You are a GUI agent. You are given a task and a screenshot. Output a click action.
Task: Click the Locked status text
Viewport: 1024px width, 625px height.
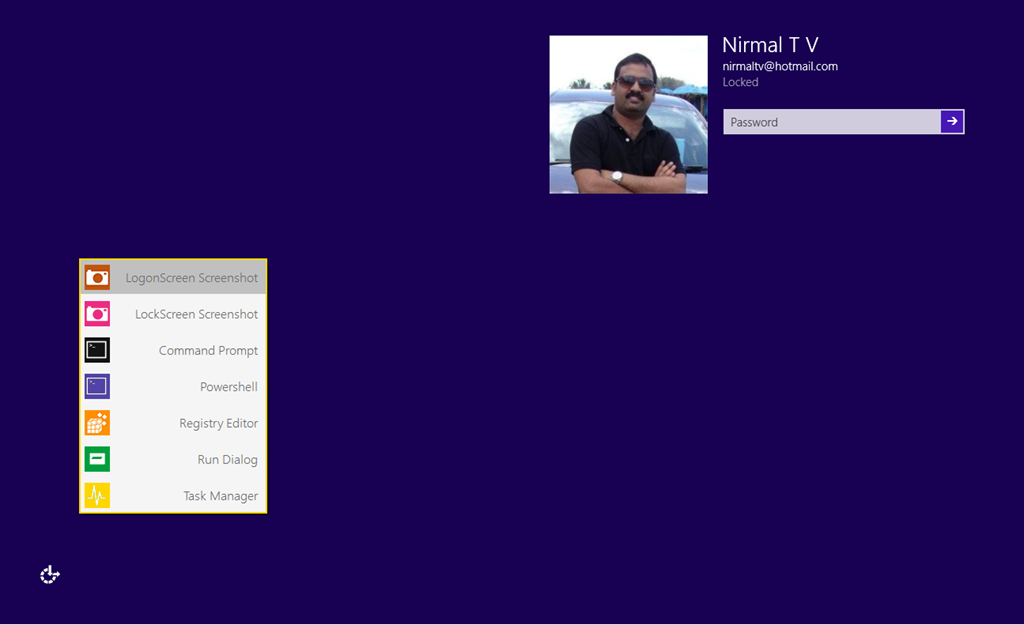[x=740, y=82]
